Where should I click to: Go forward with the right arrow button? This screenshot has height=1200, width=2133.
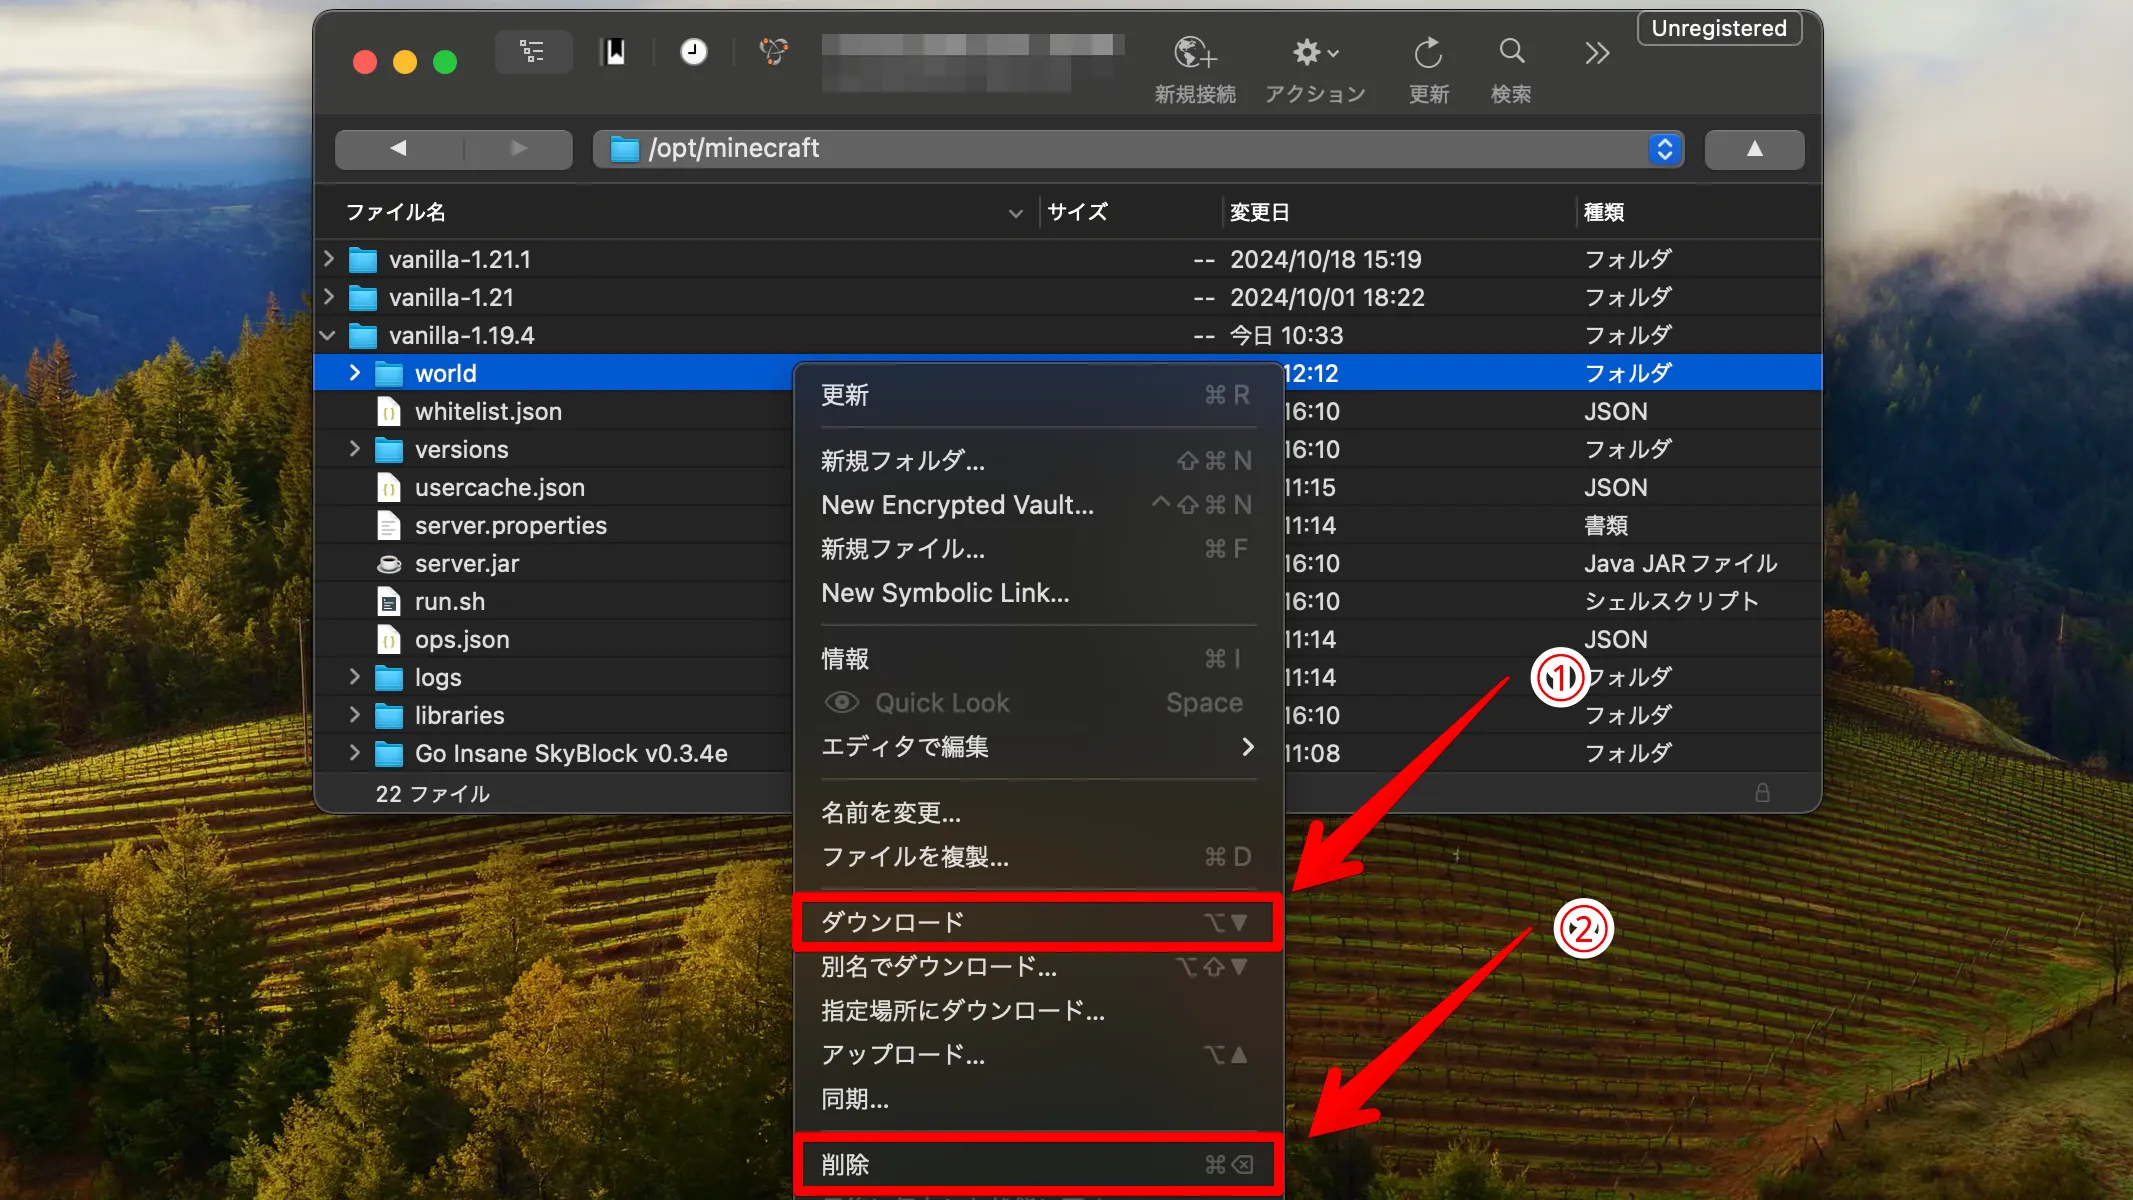coord(518,149)
